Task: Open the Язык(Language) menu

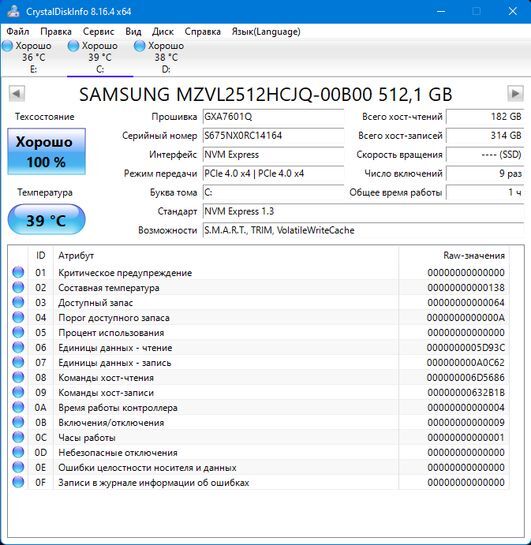Action: pos(266,32)
